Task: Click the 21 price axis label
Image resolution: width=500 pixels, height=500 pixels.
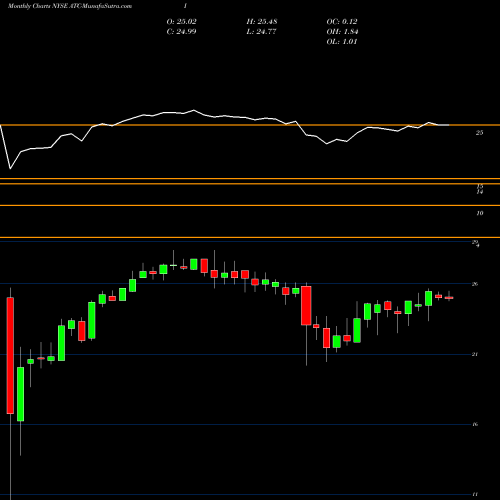Action: click(475, 354)
